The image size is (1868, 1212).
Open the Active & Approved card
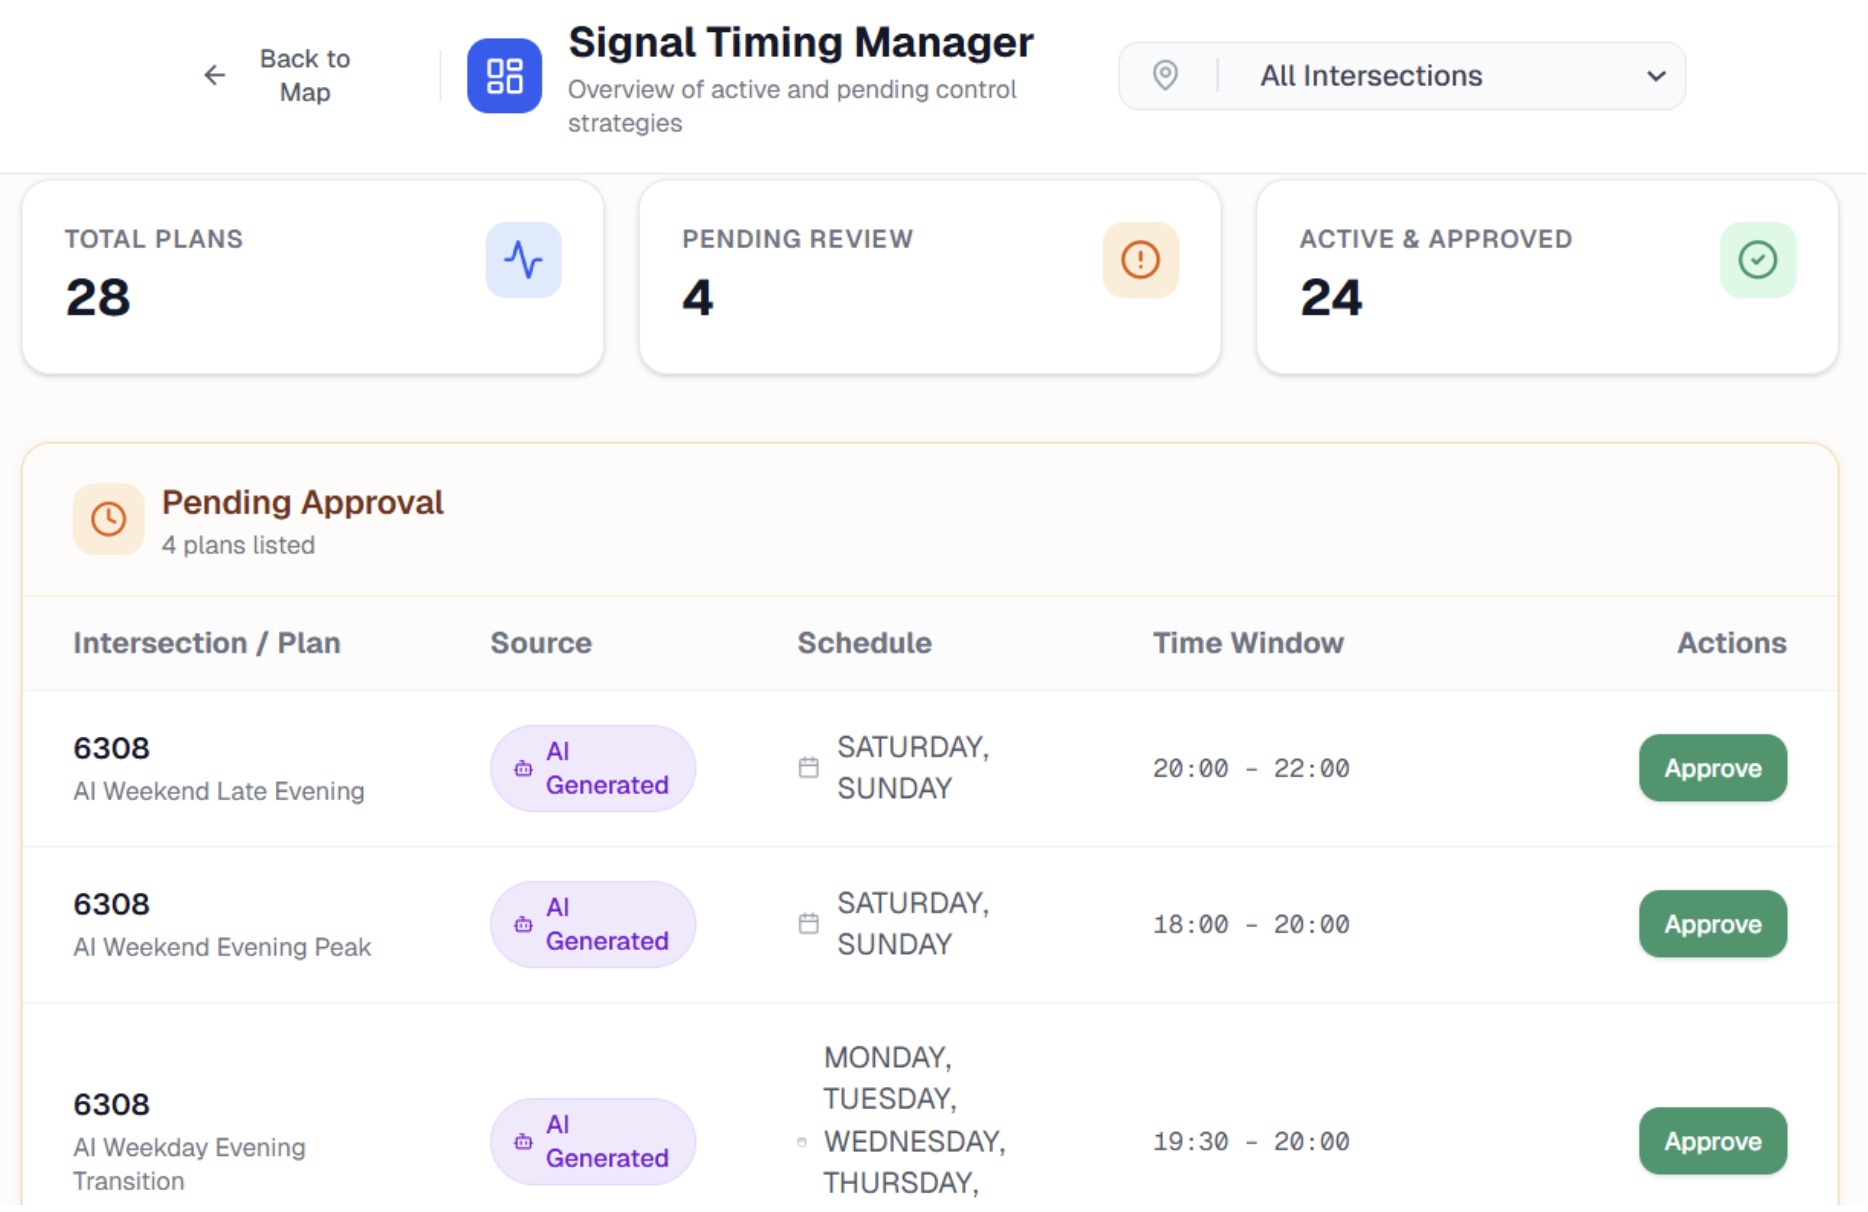(x=1547, y=277)
